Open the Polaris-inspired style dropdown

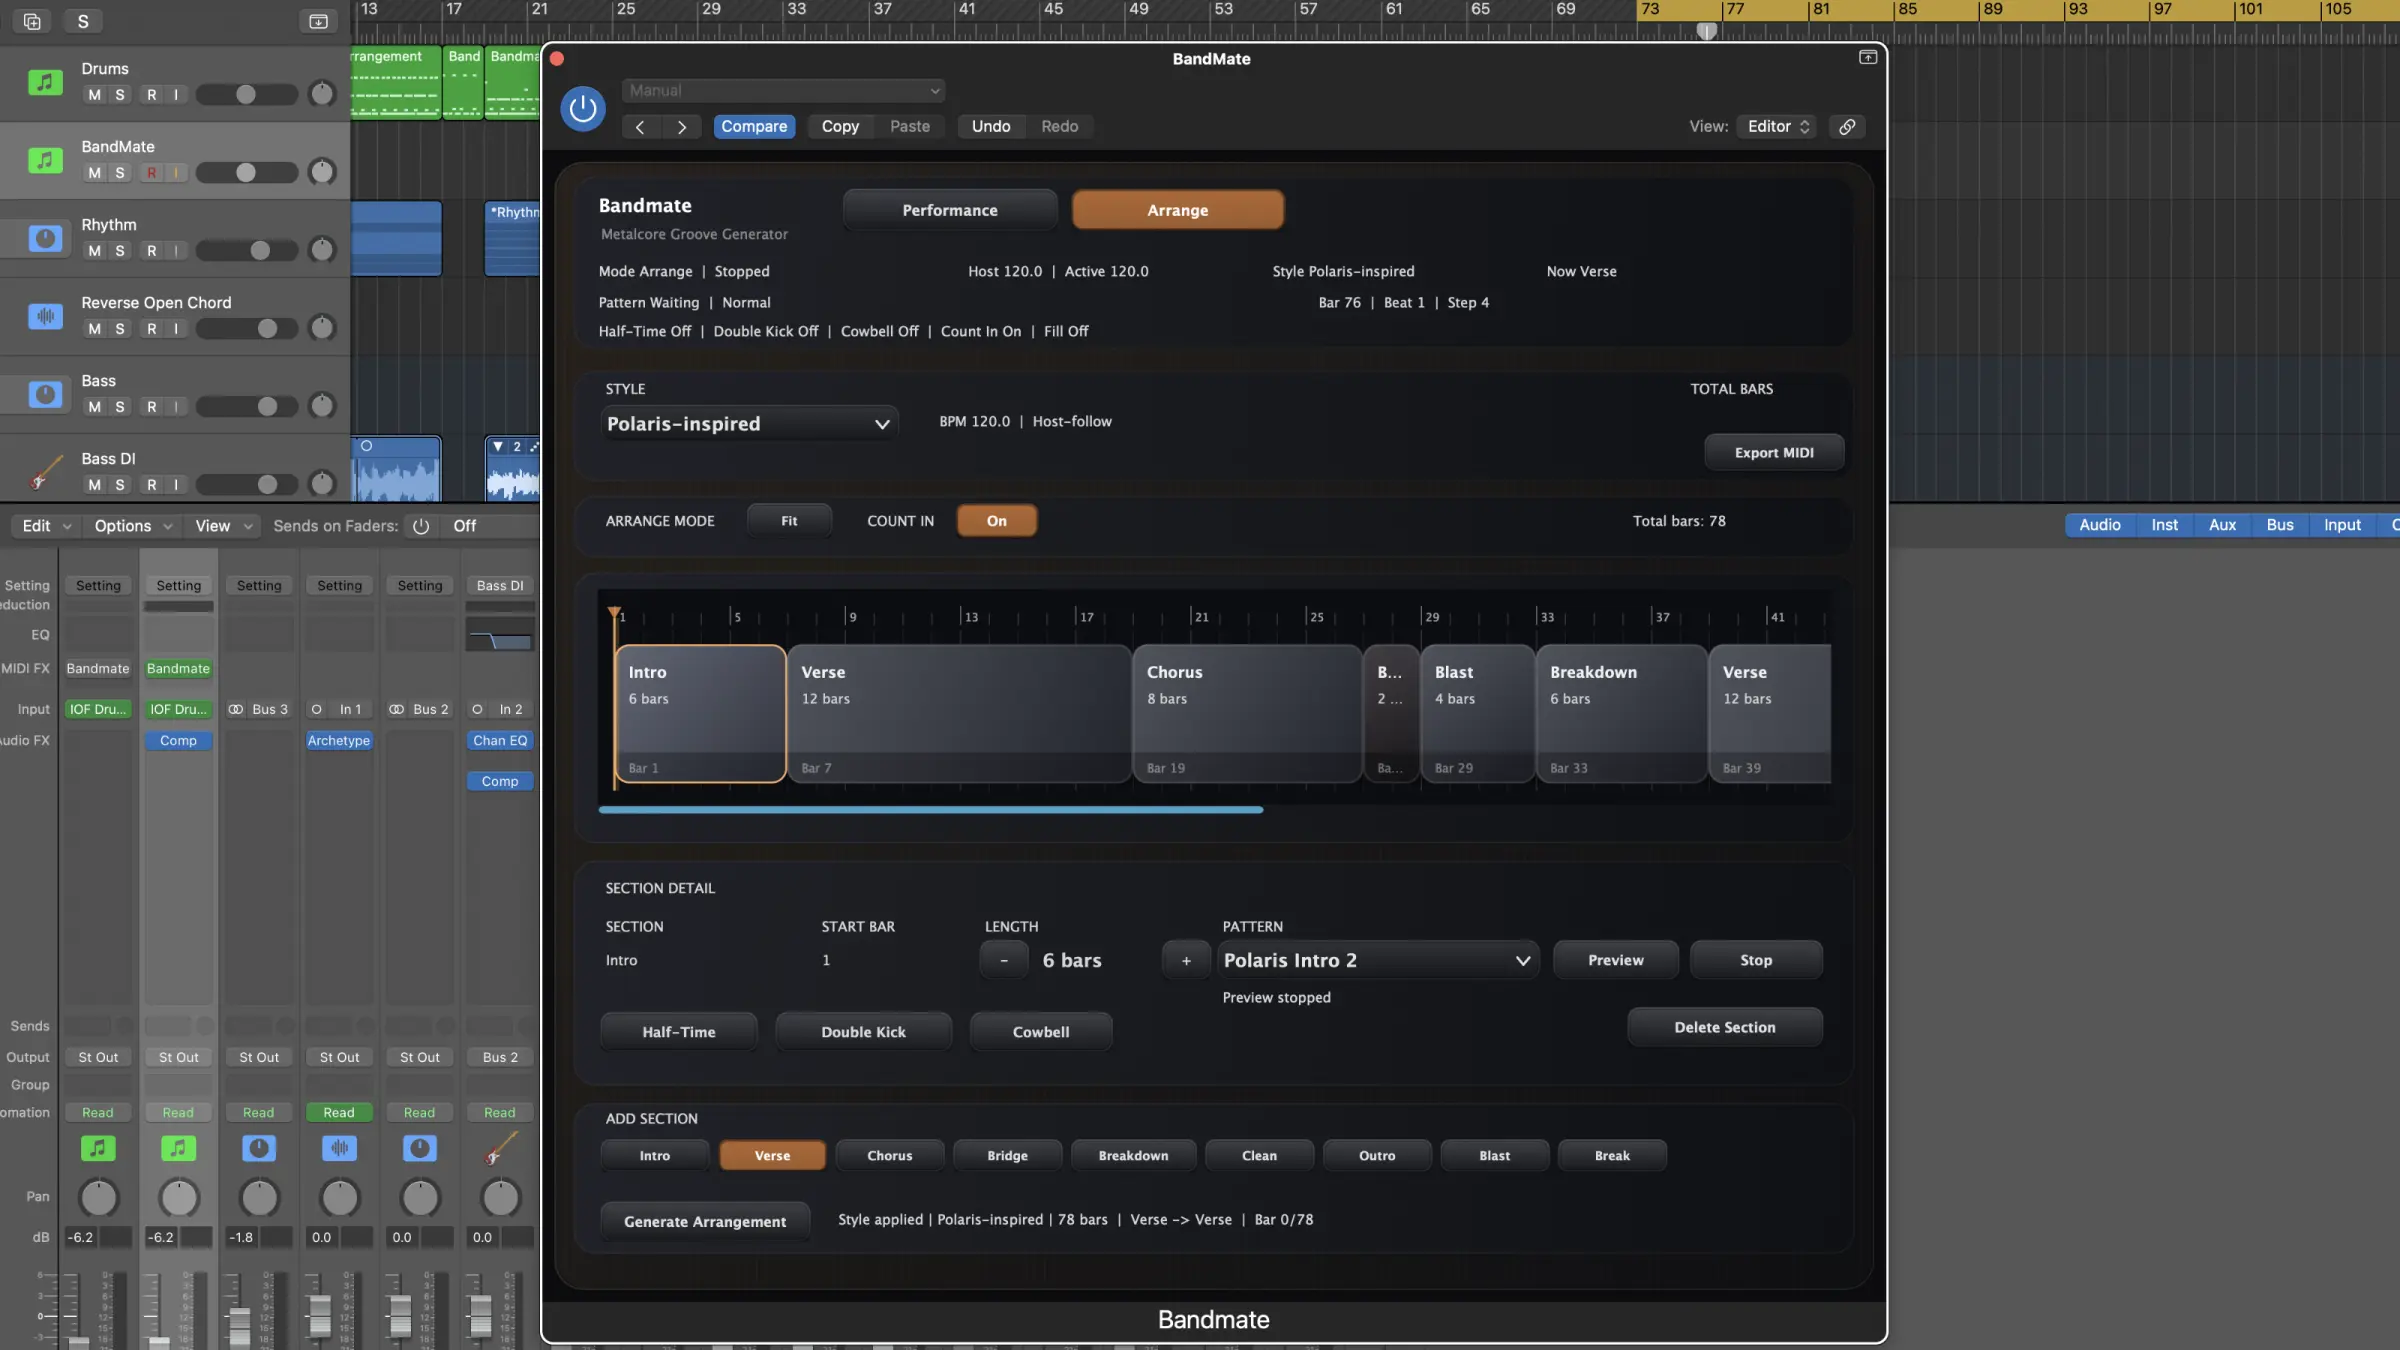[749, 424]
